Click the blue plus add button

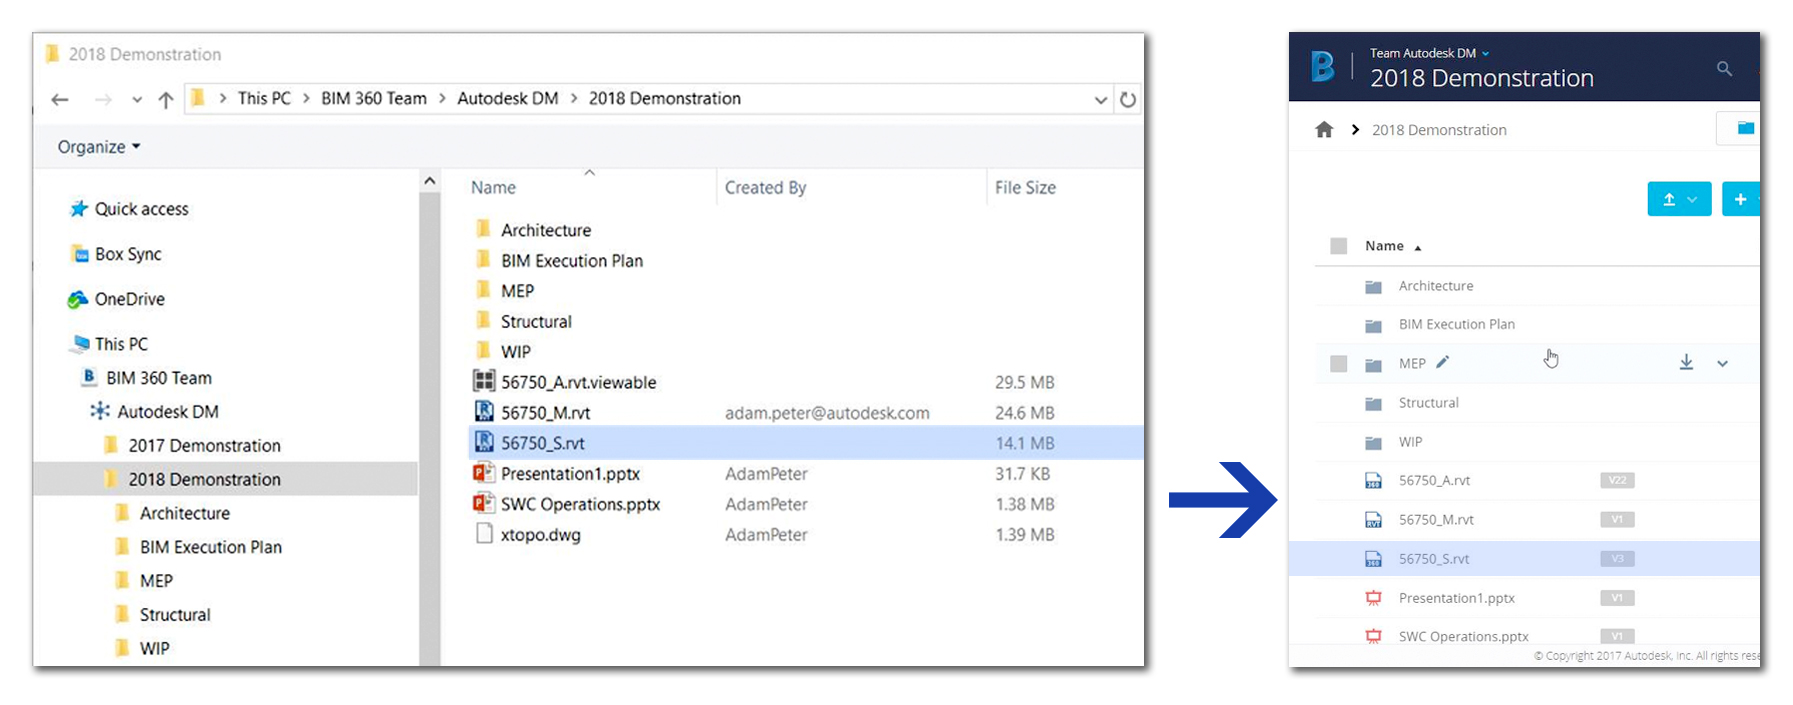pos(1741,199)
